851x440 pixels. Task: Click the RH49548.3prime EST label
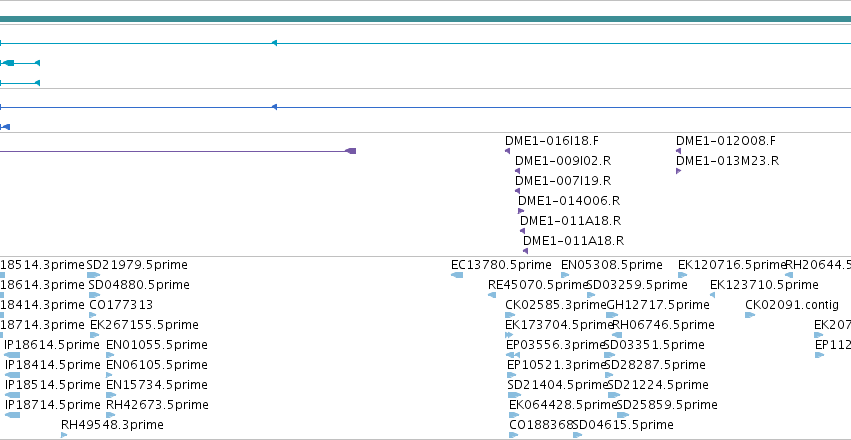[x=112, y=425]
